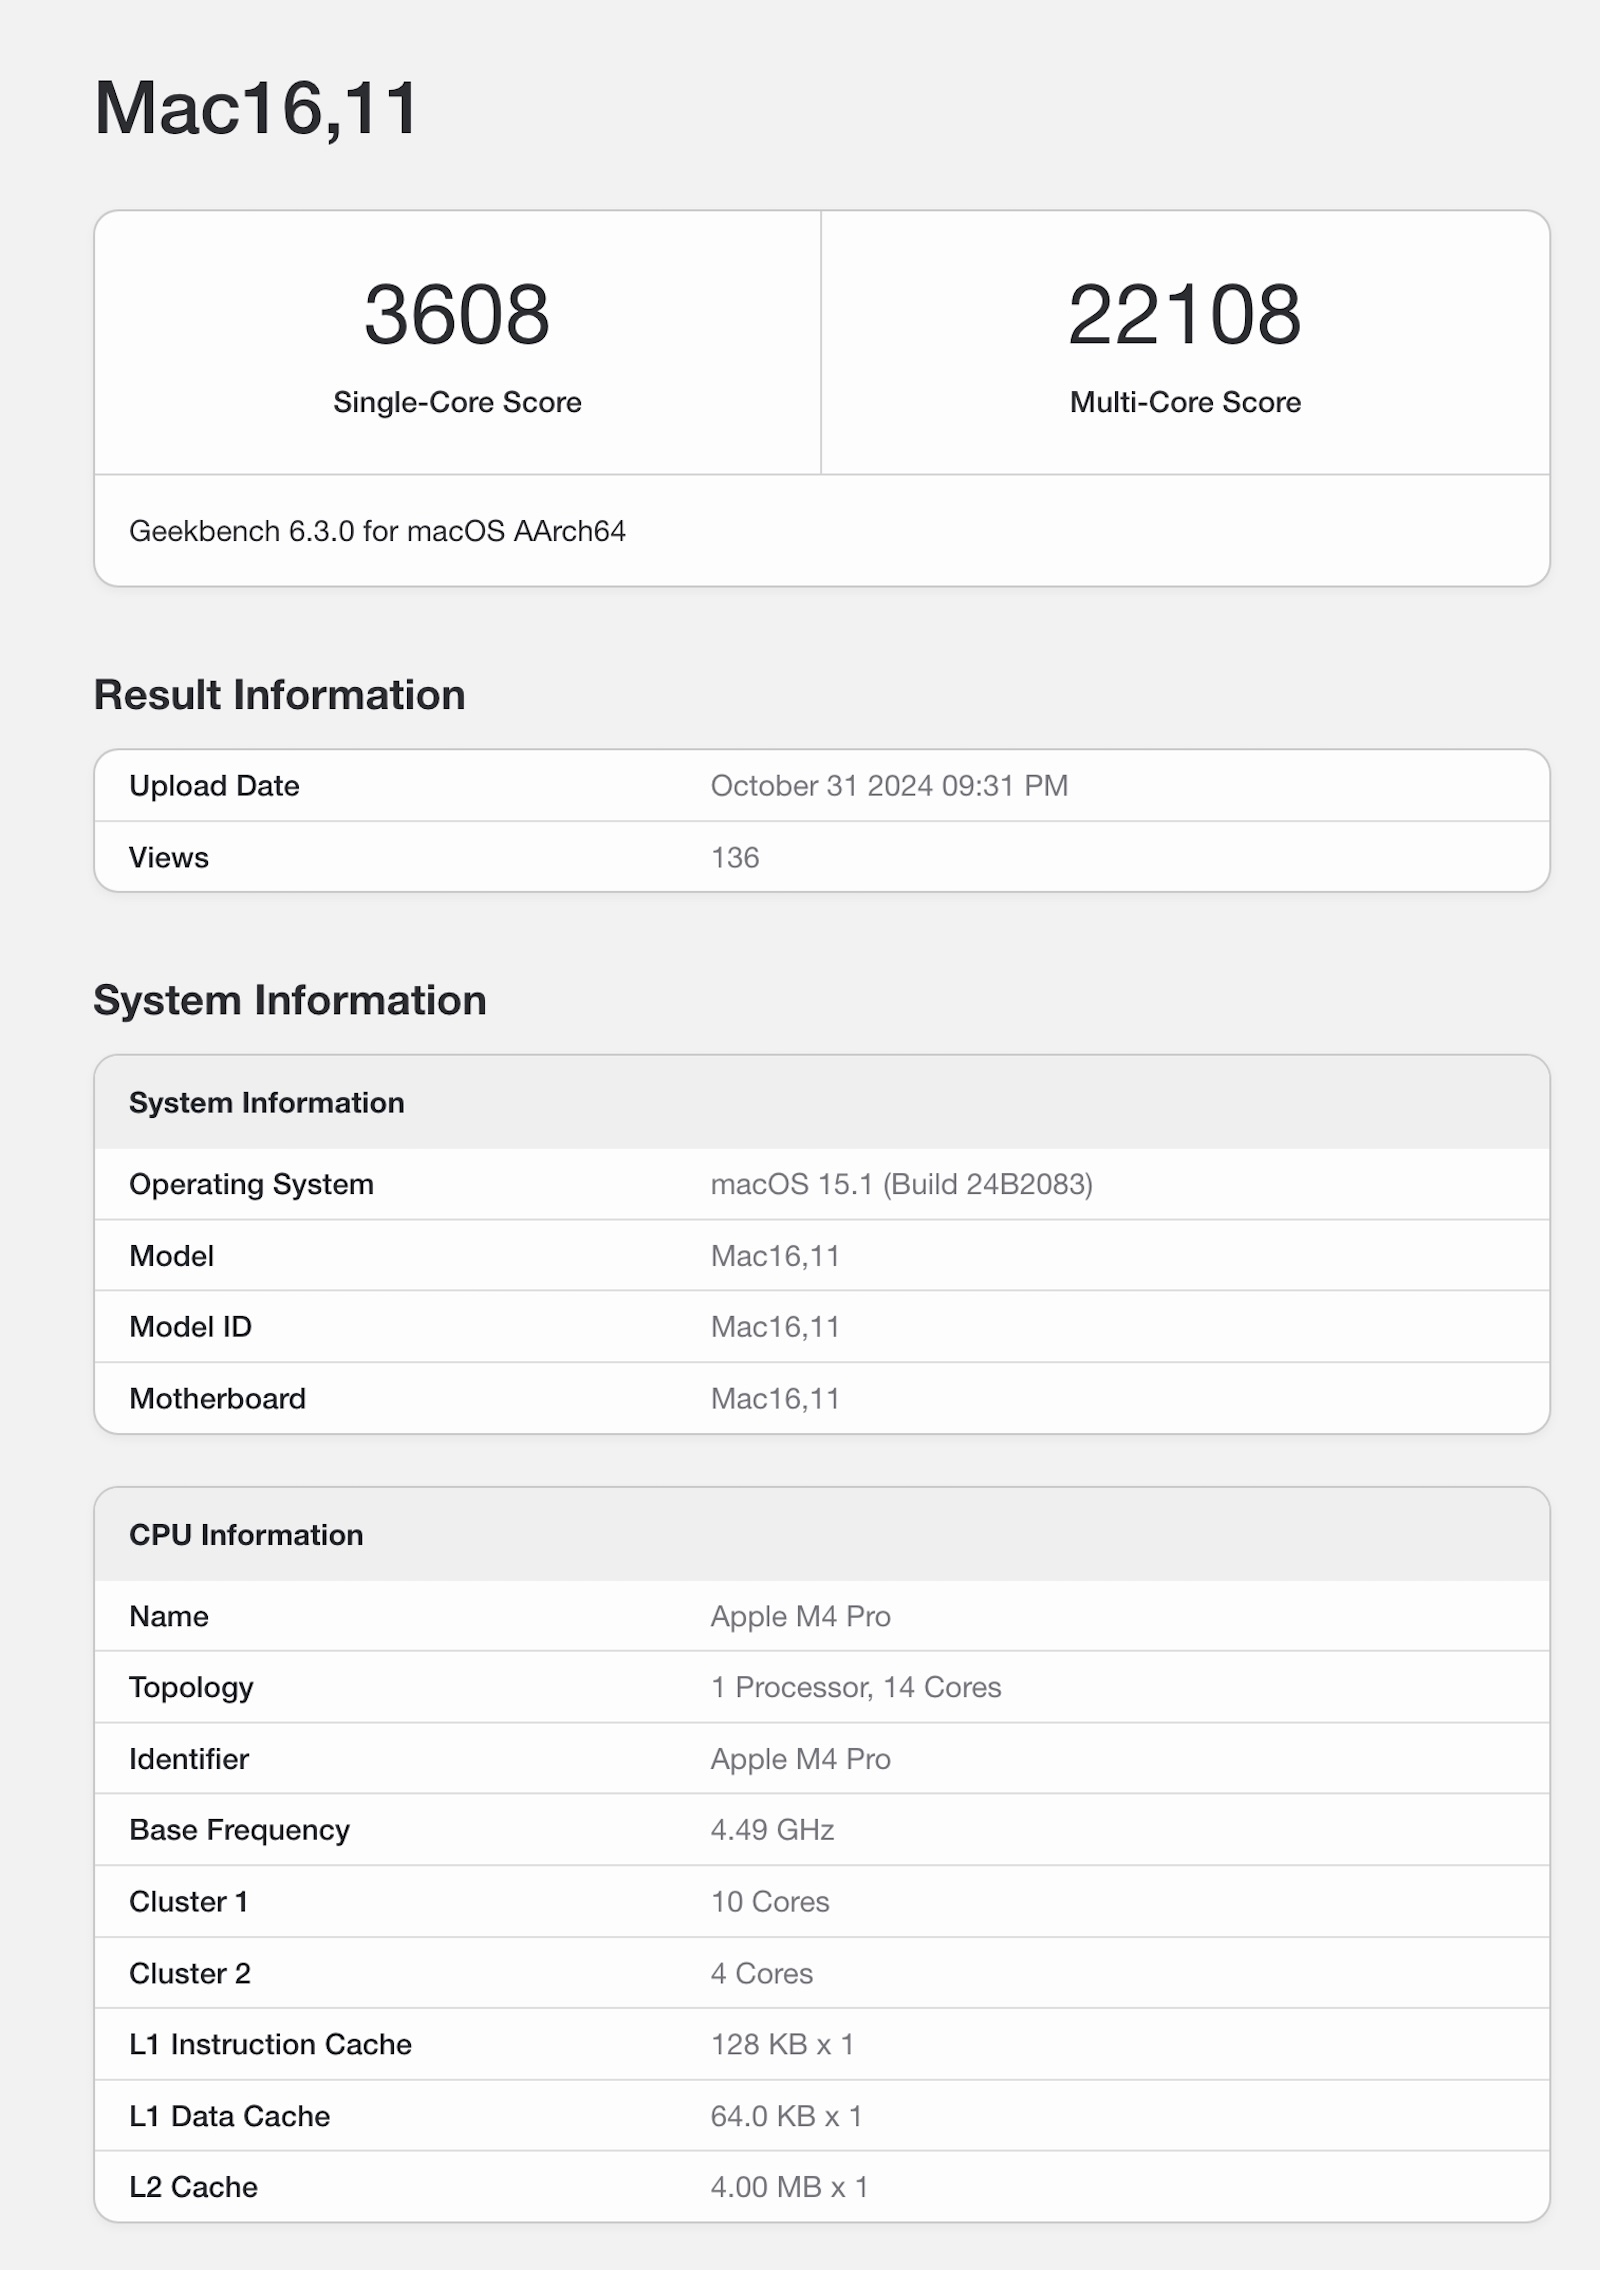Select Apple M4 Pro in Identifier row
Viewport: 1600px width, 2270px height.
(x=800, y=1759)
